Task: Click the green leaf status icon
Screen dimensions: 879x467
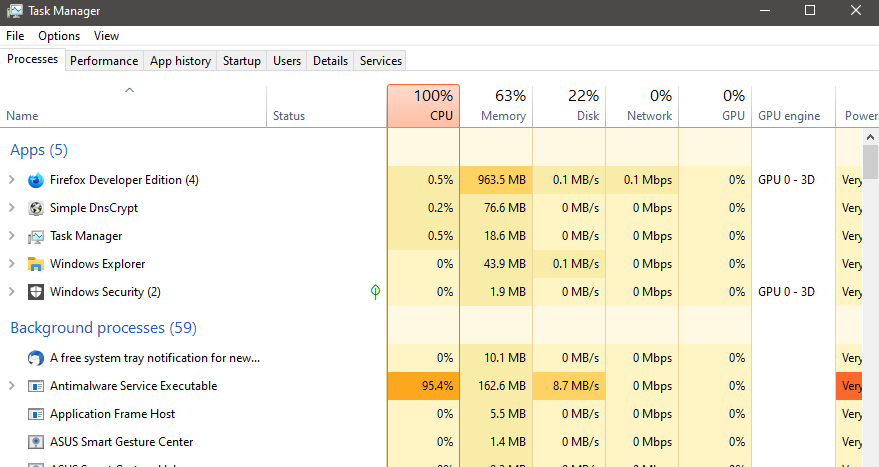Action: pyautogui.click(x=375, y=292)
